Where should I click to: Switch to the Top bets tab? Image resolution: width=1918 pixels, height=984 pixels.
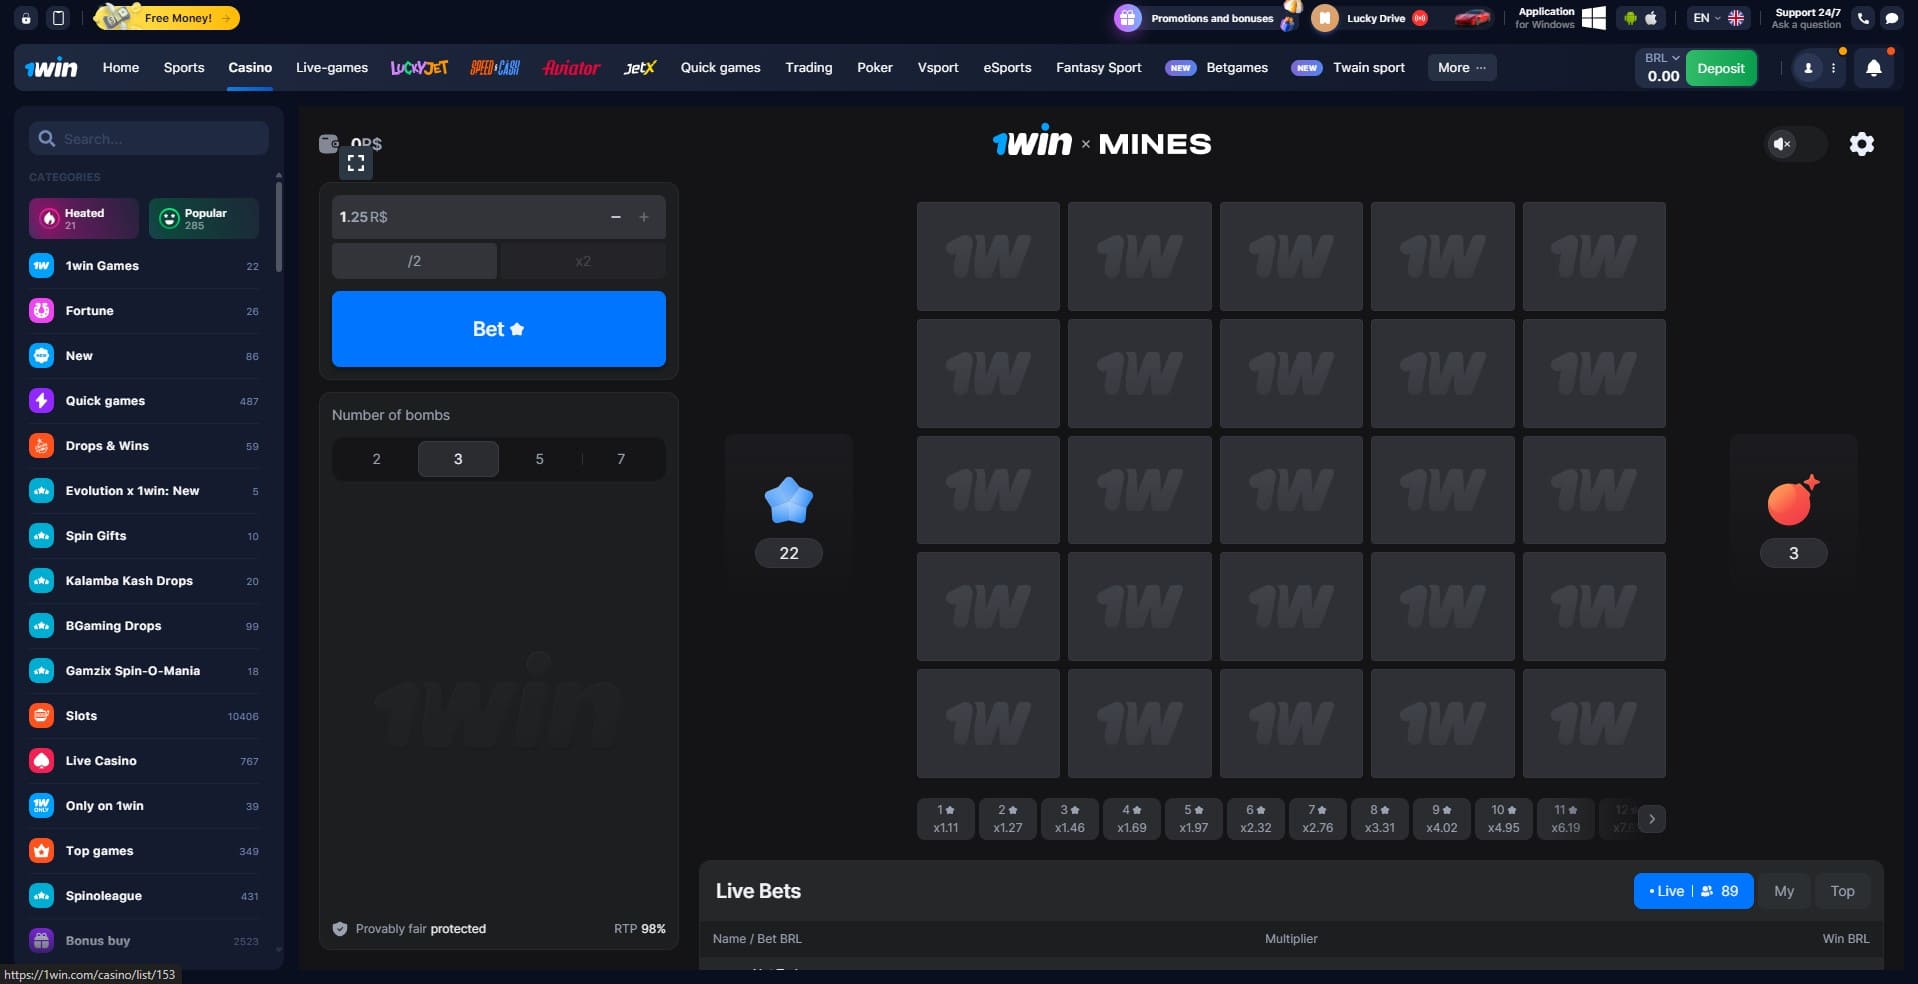[x=1842, y=891]
